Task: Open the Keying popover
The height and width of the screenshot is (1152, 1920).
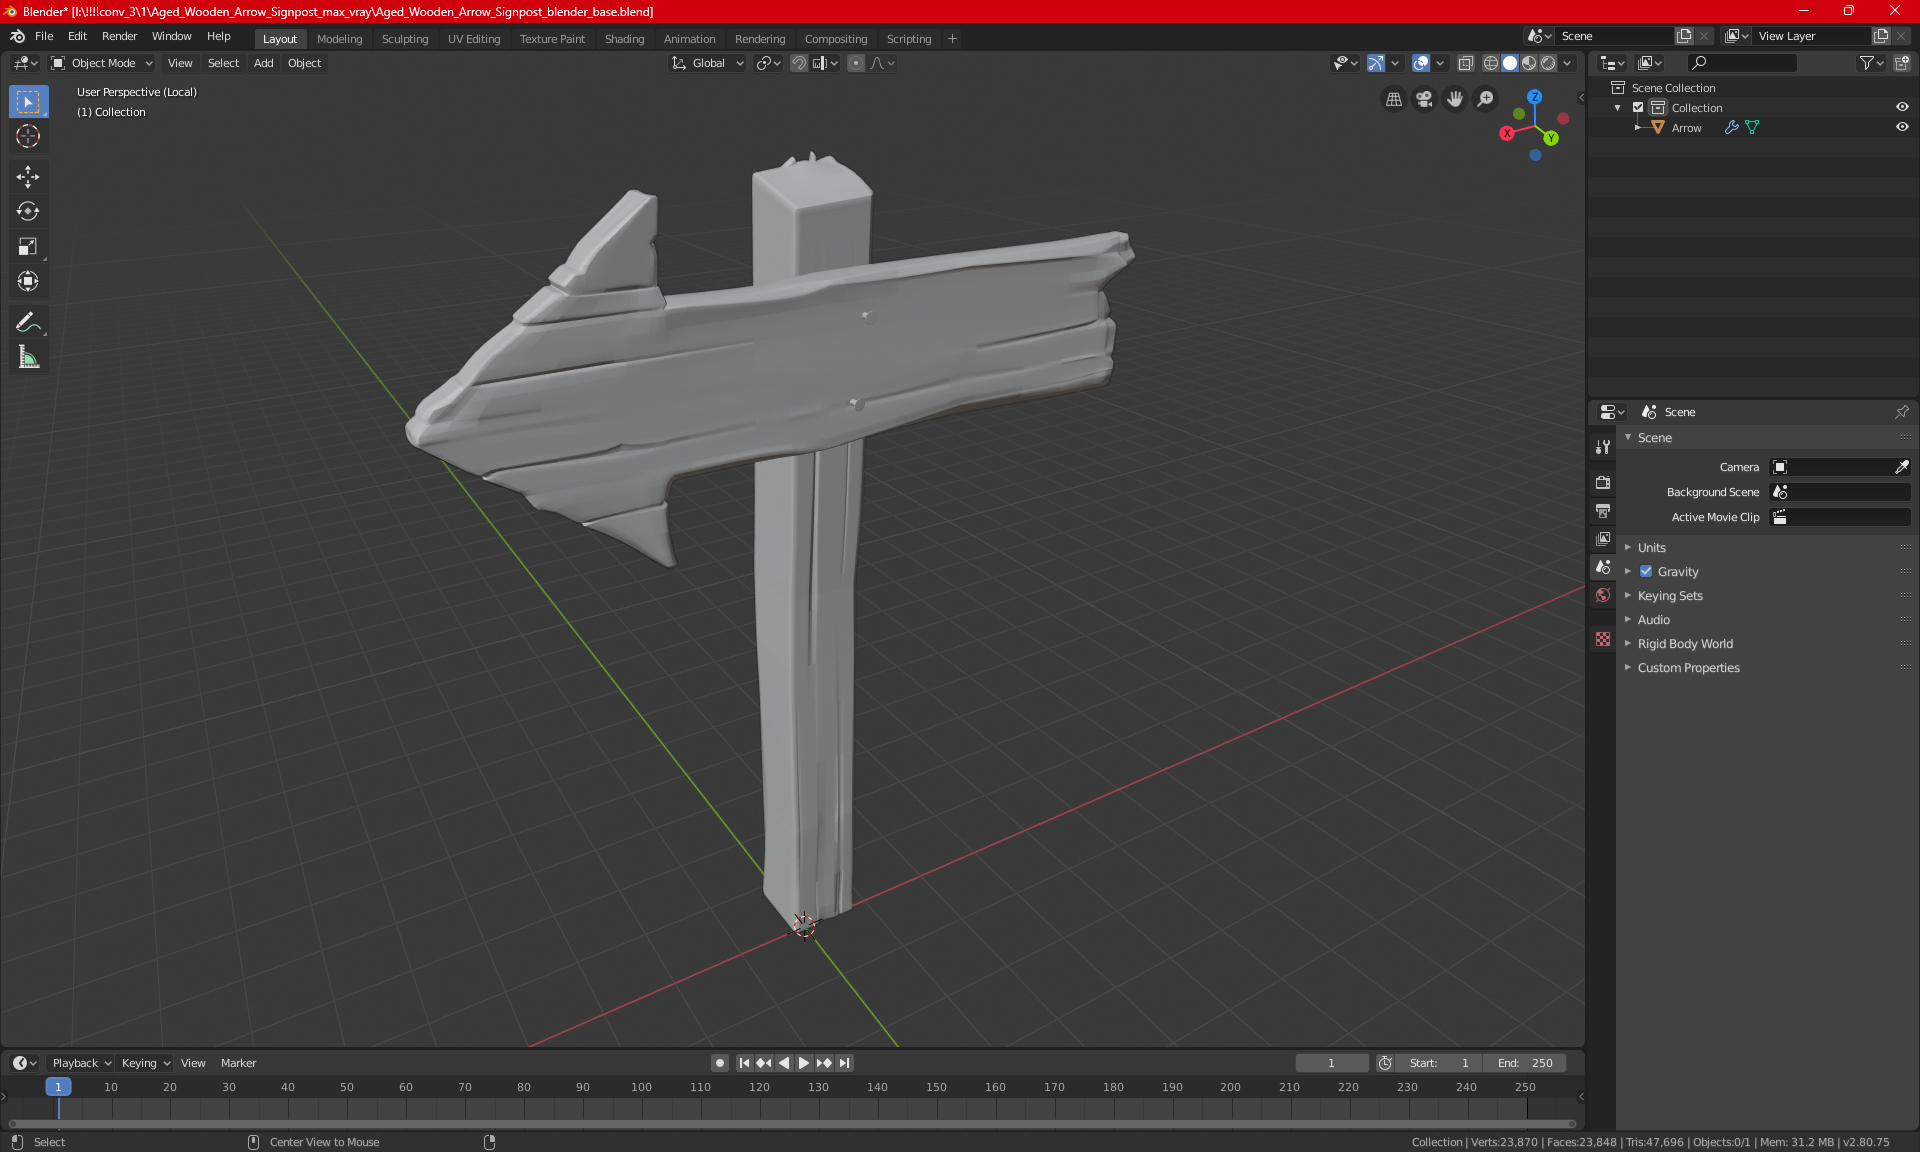Action: point(146,1063)
